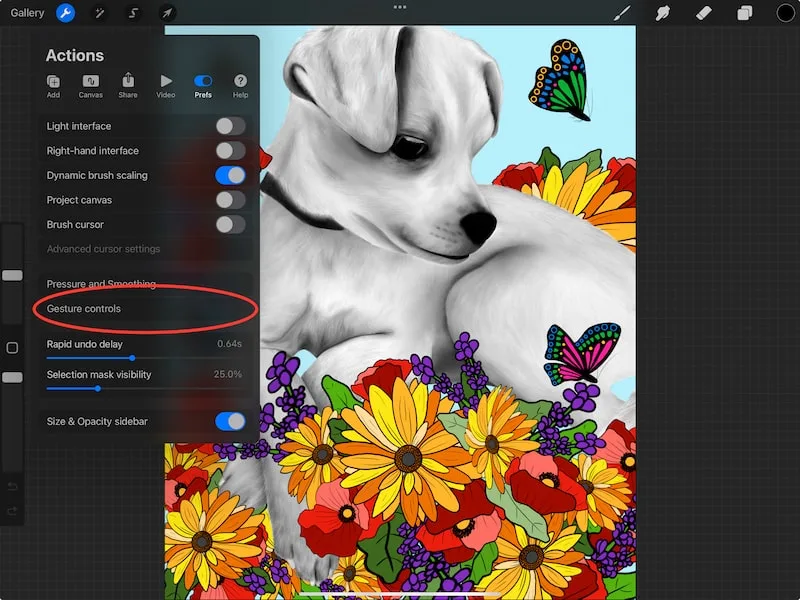Go to the Share tab
Viewport: 800px width, 600px height.
click(x=128, y=85)
